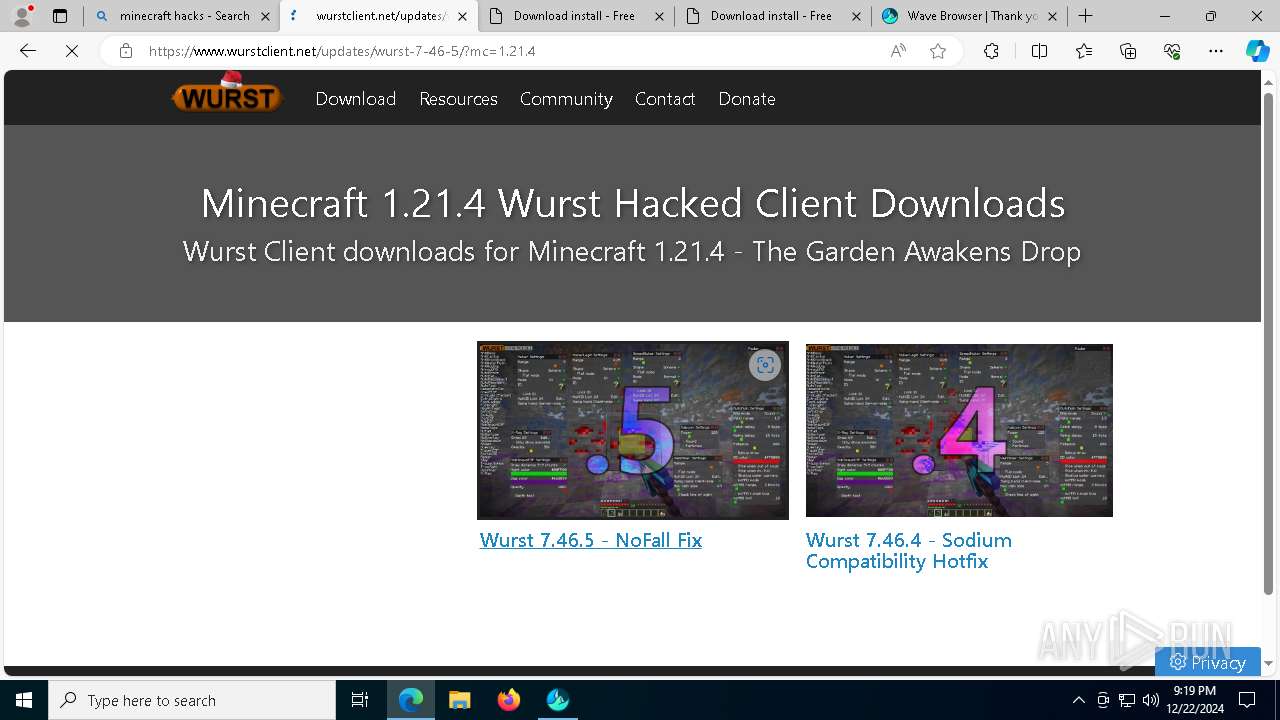Image resolution: width=1280 pixels, height=720 pixels.
Task: Open Donate menu item
Action: pos(747,99)
